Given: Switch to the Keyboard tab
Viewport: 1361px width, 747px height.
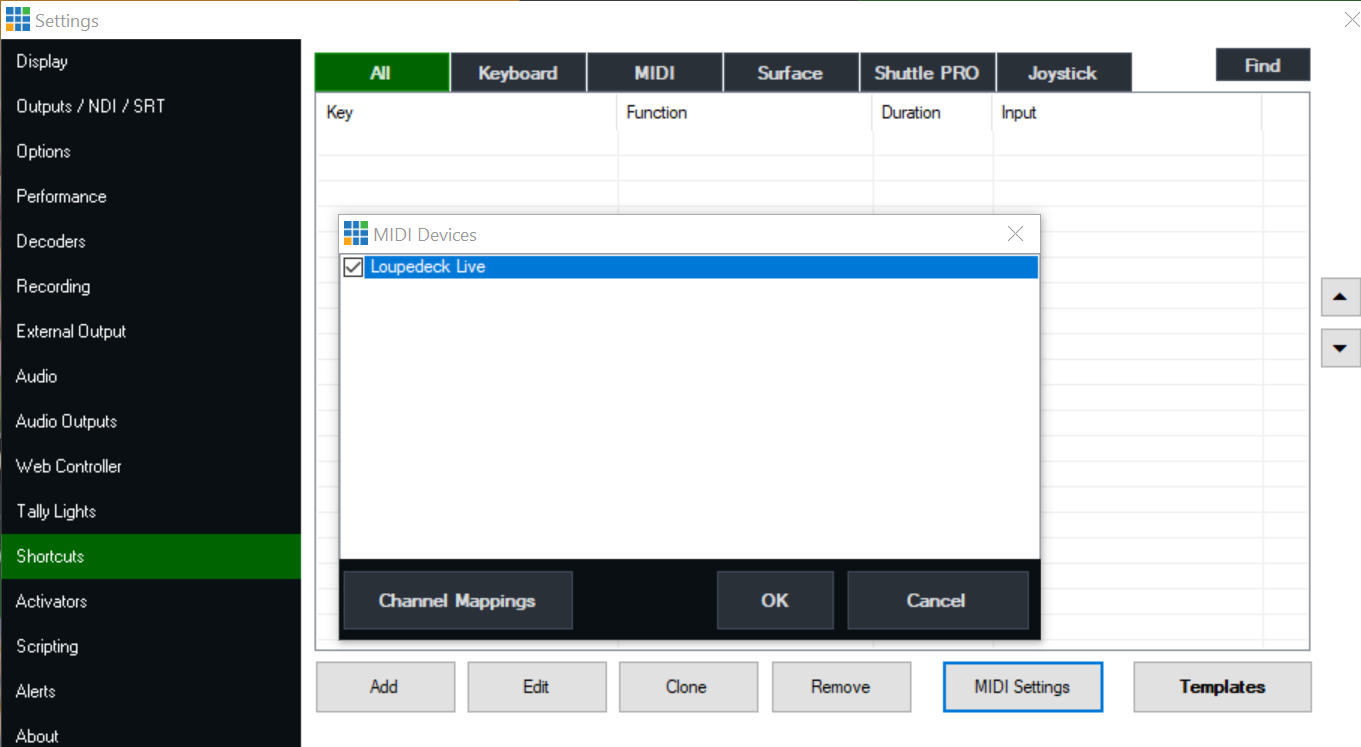Looking at the screenshot, I should [518, 71].
